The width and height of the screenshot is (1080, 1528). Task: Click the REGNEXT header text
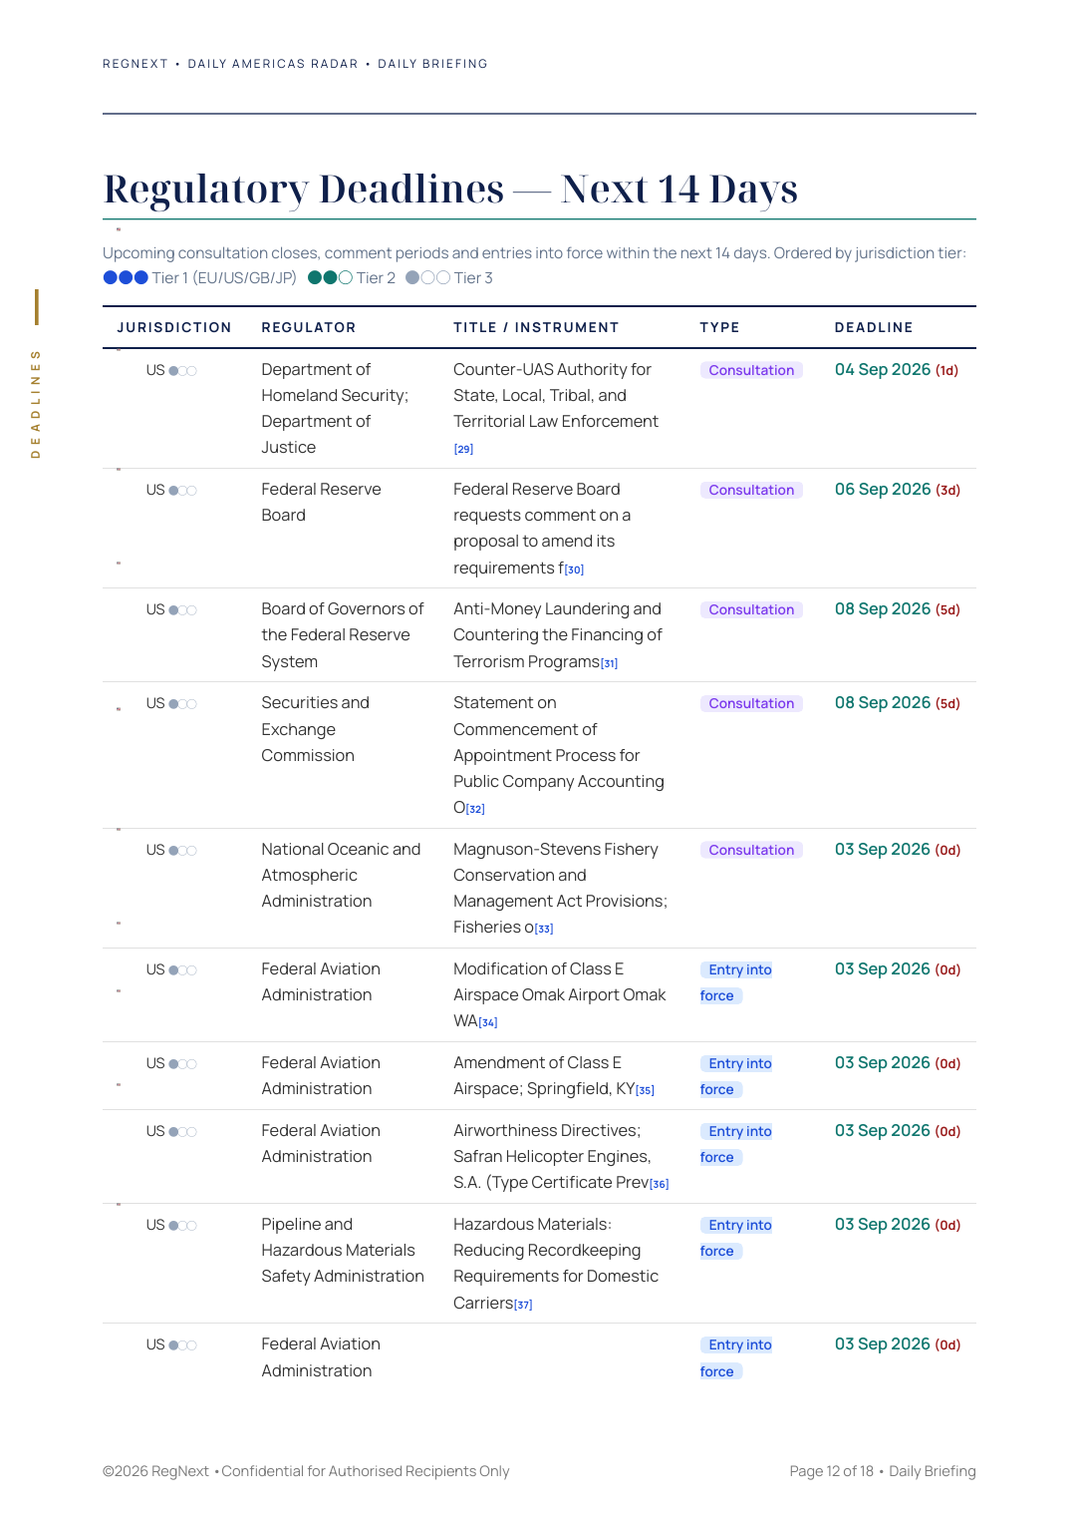[135, 64]
